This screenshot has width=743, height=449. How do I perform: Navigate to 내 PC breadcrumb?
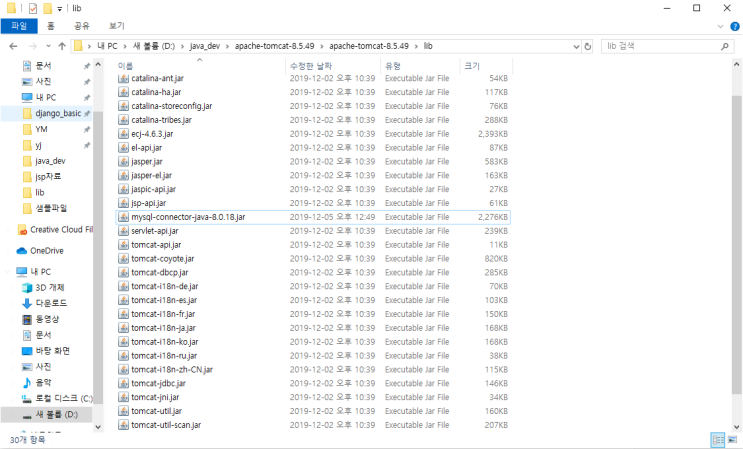(107, 46)
